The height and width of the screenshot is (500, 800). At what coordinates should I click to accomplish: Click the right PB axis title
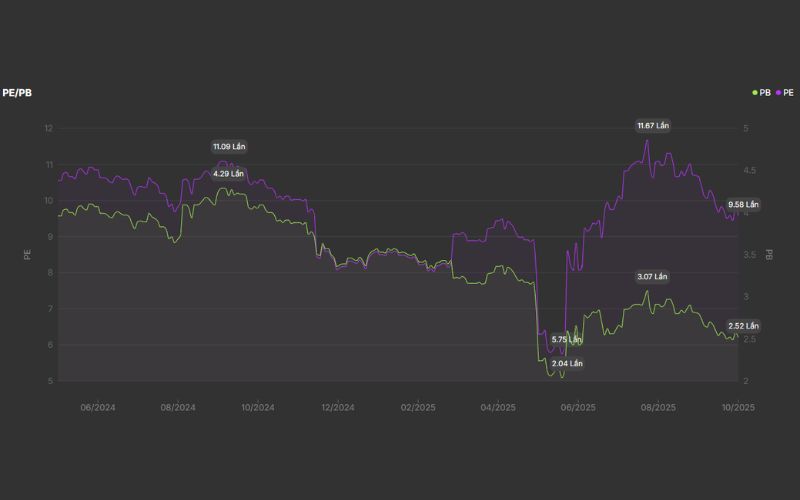coord(768,255)
